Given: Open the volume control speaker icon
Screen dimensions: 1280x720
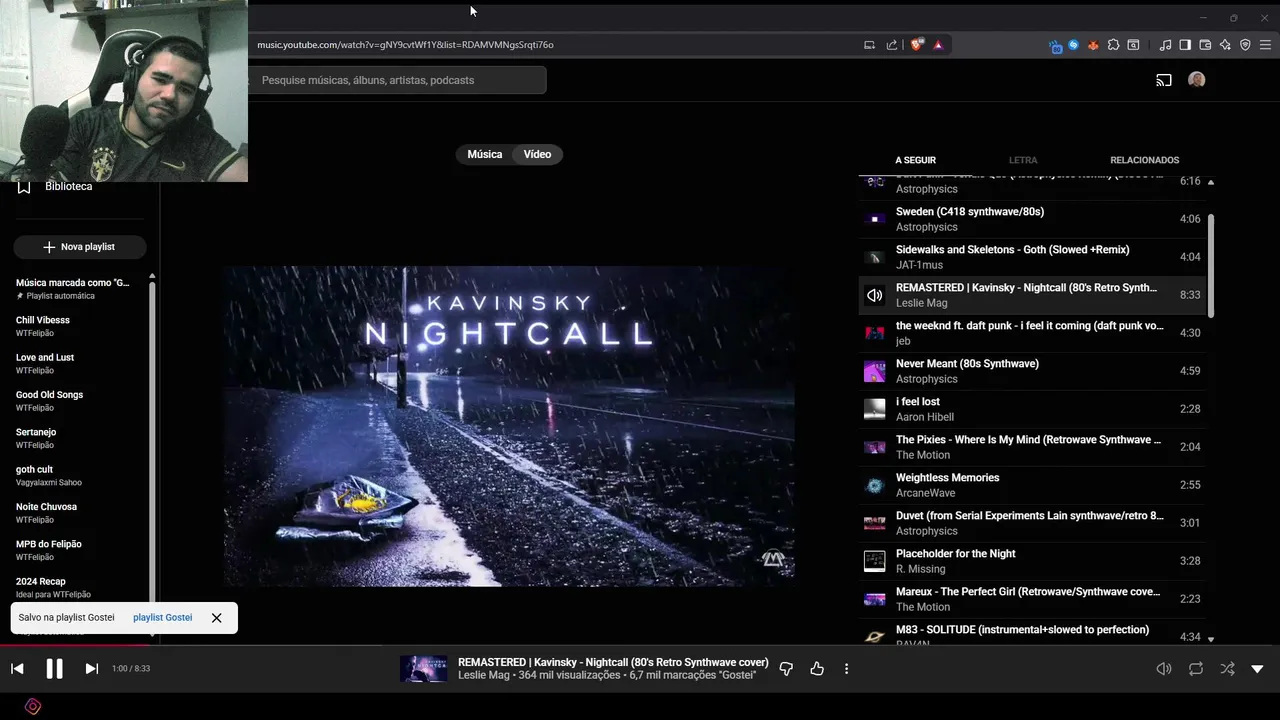Looking at the screenshot, I should click(1164, 669).
